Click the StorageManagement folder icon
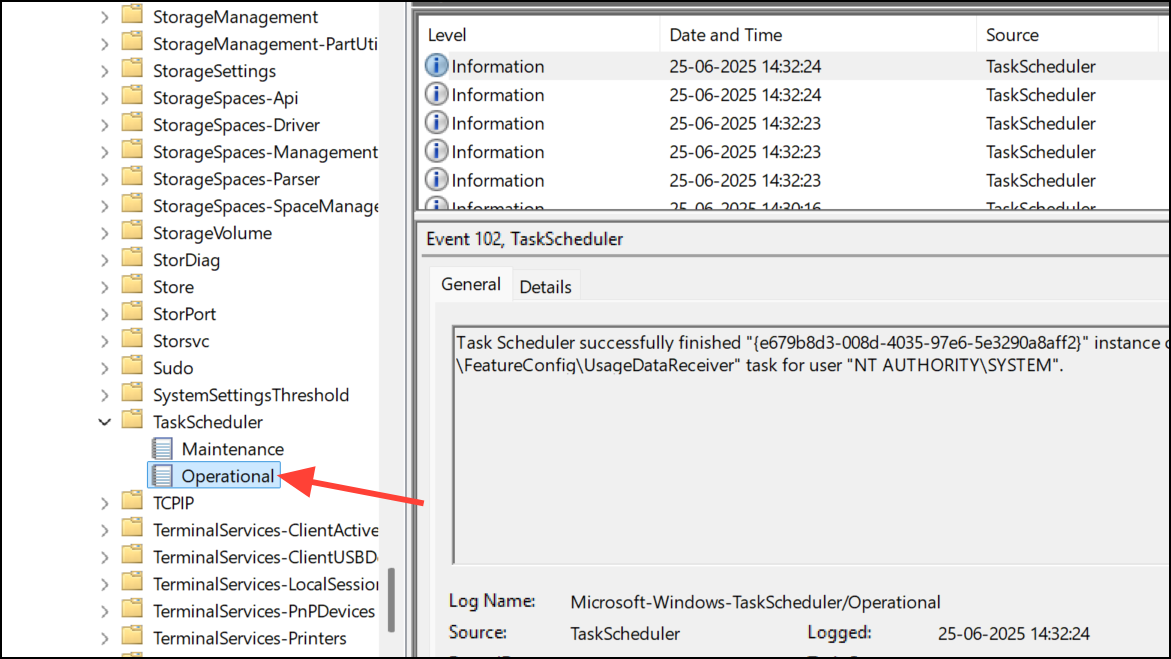The width and height of the screenshot is (1171, 659). point(132,17)
